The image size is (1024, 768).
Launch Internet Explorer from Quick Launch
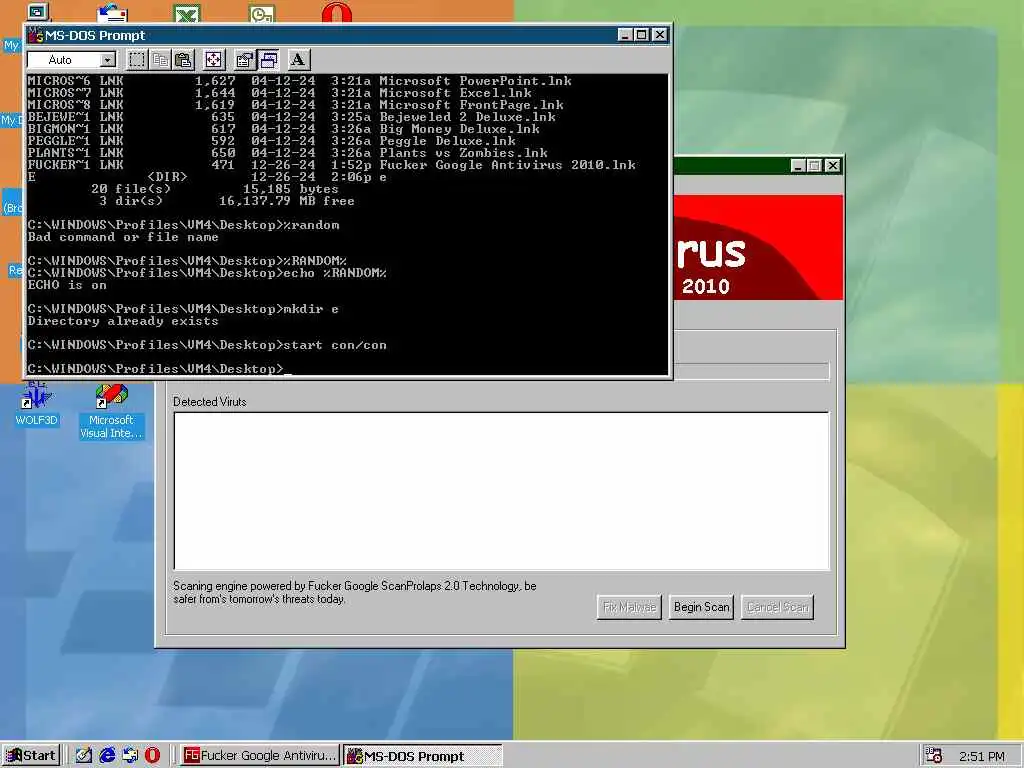coord(107,756)
